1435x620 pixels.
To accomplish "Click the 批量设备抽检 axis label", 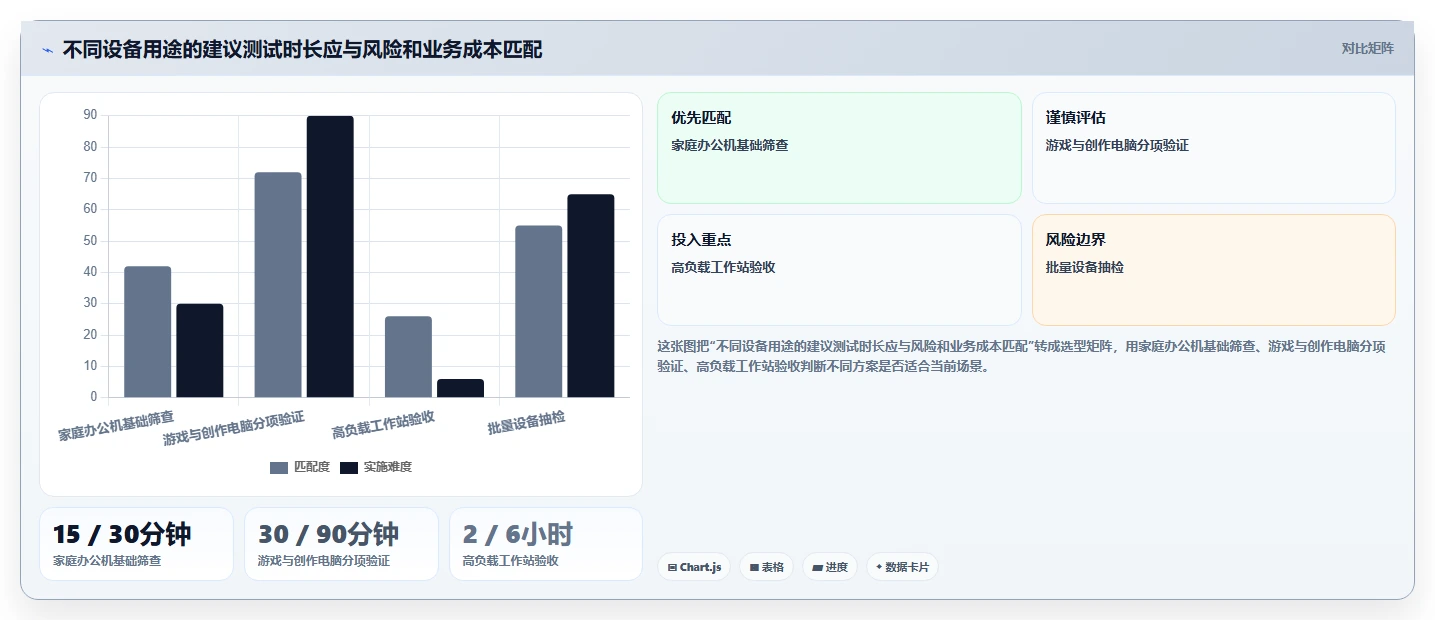I will point(526,423).
